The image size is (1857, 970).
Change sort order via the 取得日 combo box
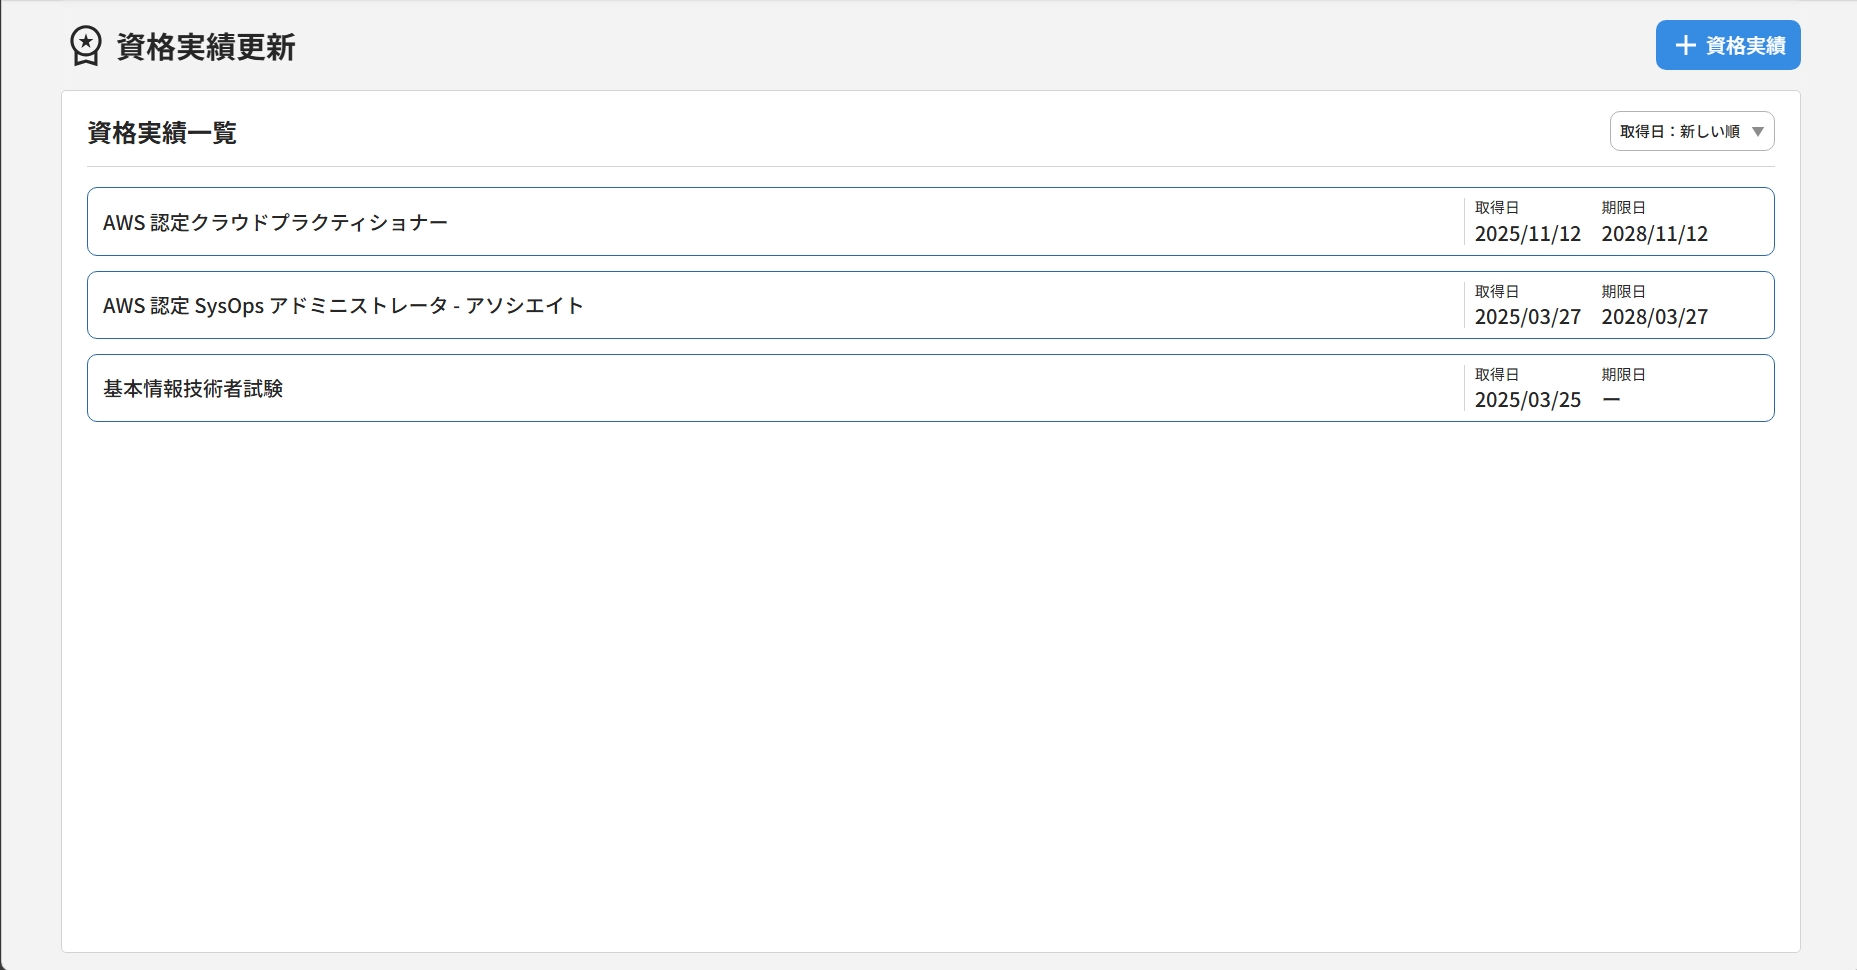click(1692, 131)
